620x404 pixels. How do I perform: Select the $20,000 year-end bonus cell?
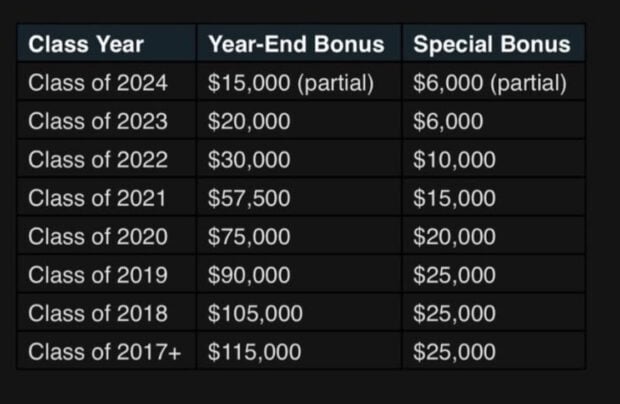[250, 122]
